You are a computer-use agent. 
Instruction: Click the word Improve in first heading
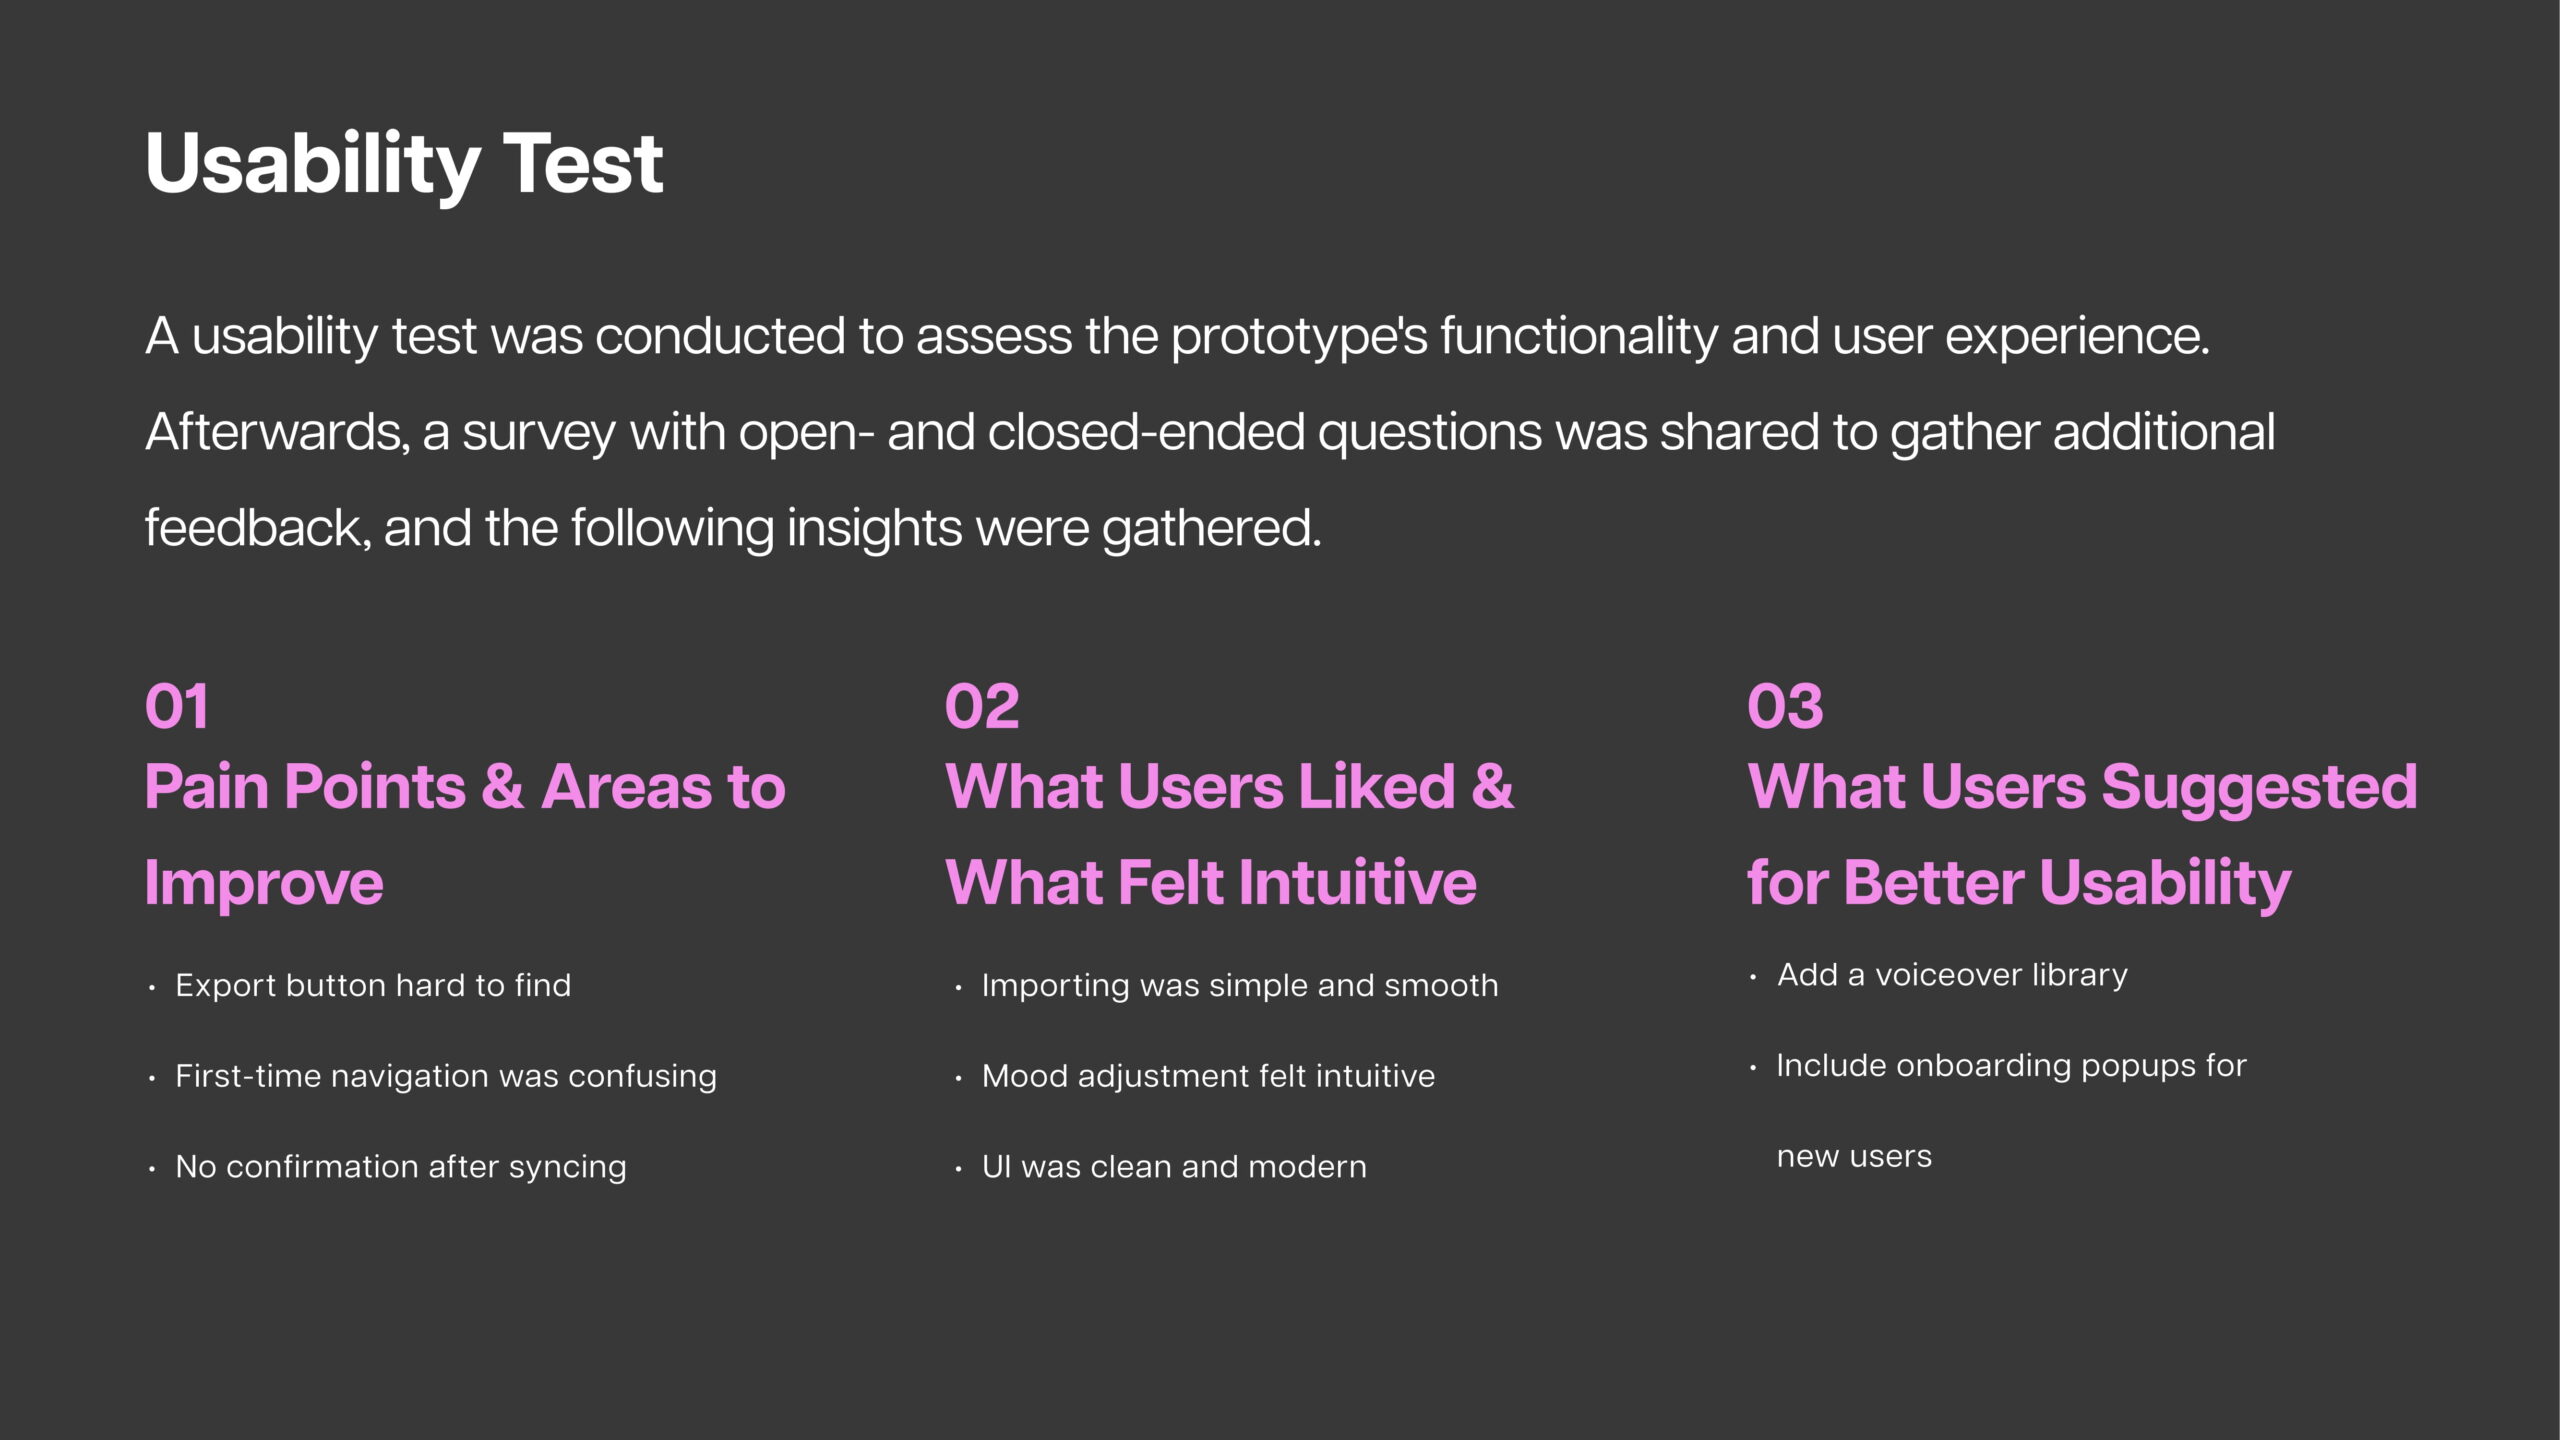click(x=264, y=884)
